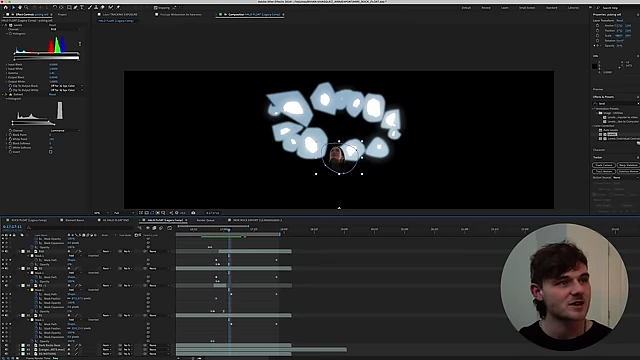Select the Zoom magnifier tool
The height and width of the screenshot is (360, 640).
[26, 7]
